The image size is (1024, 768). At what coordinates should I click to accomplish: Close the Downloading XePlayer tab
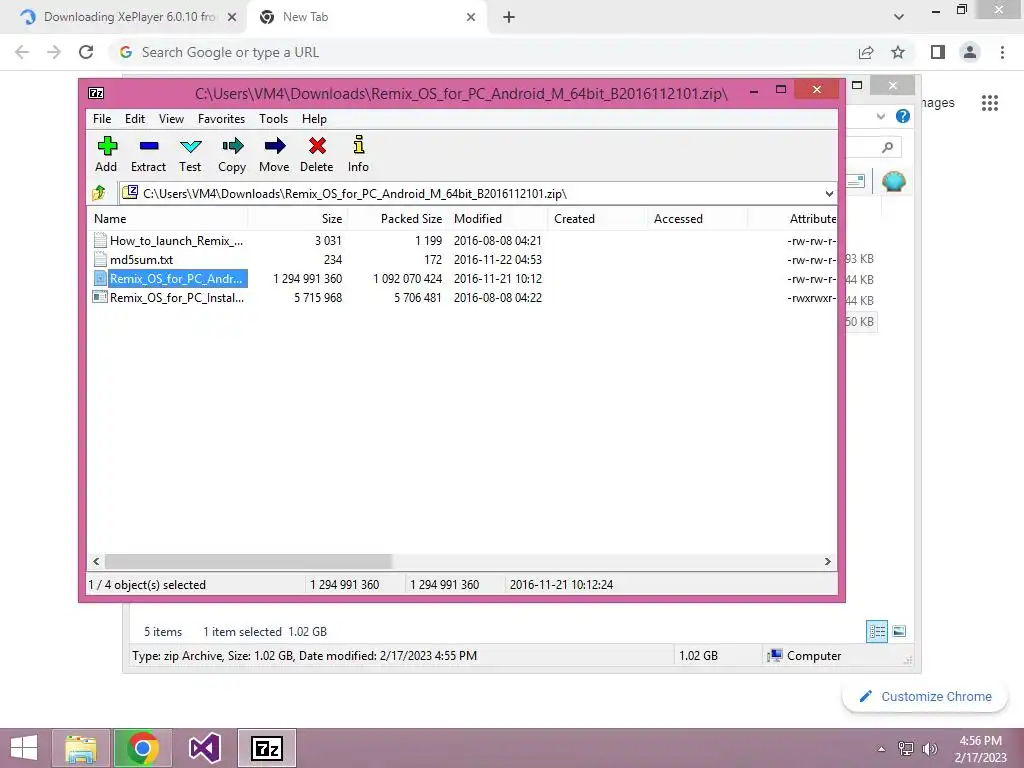pos(232,17)
